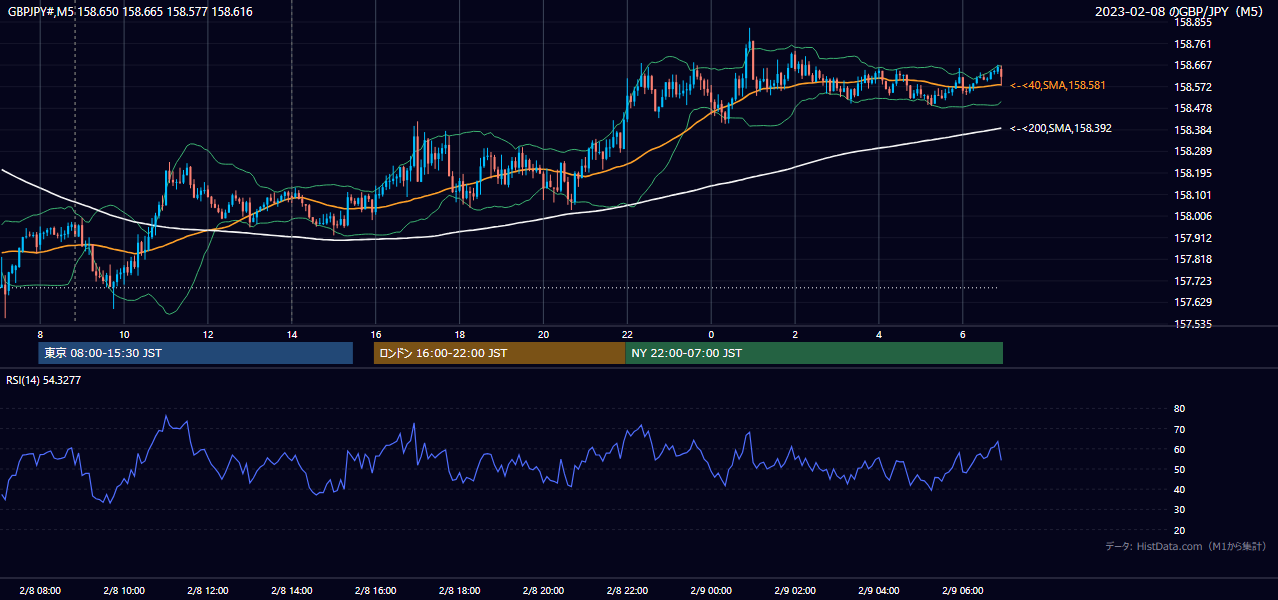The image size is (1278, 600).
Task: Click price axis value 157.535
Action: [1192, 324]
